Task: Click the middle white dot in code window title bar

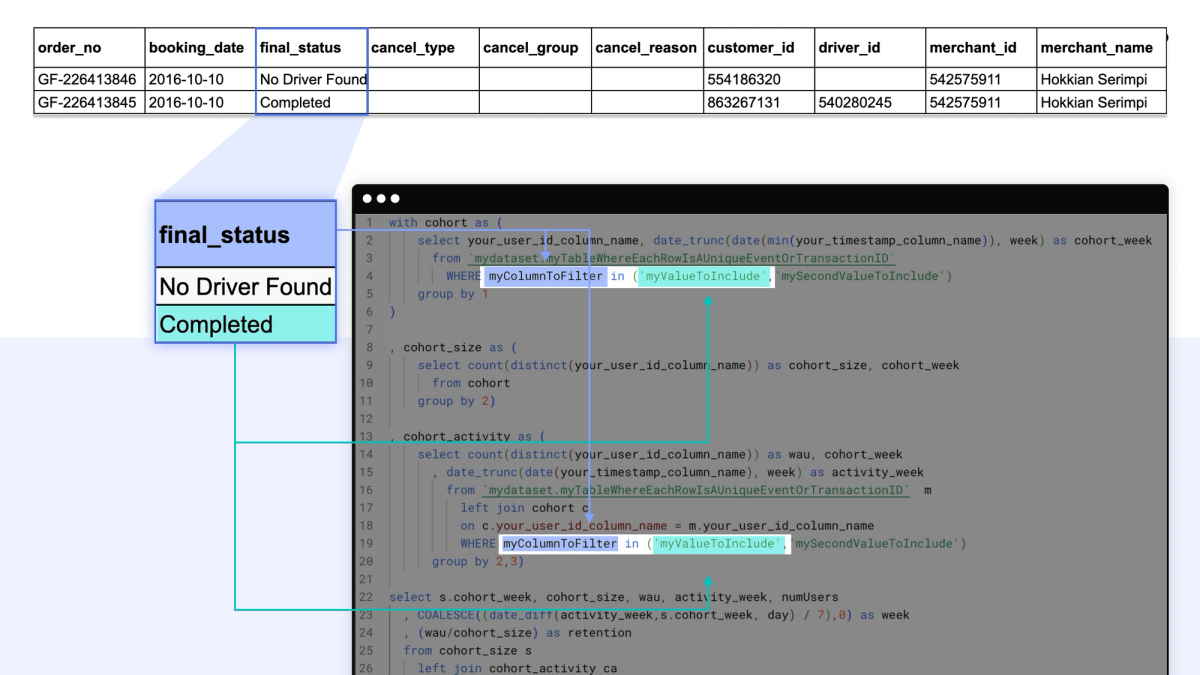Action: (x=382, y=199)
